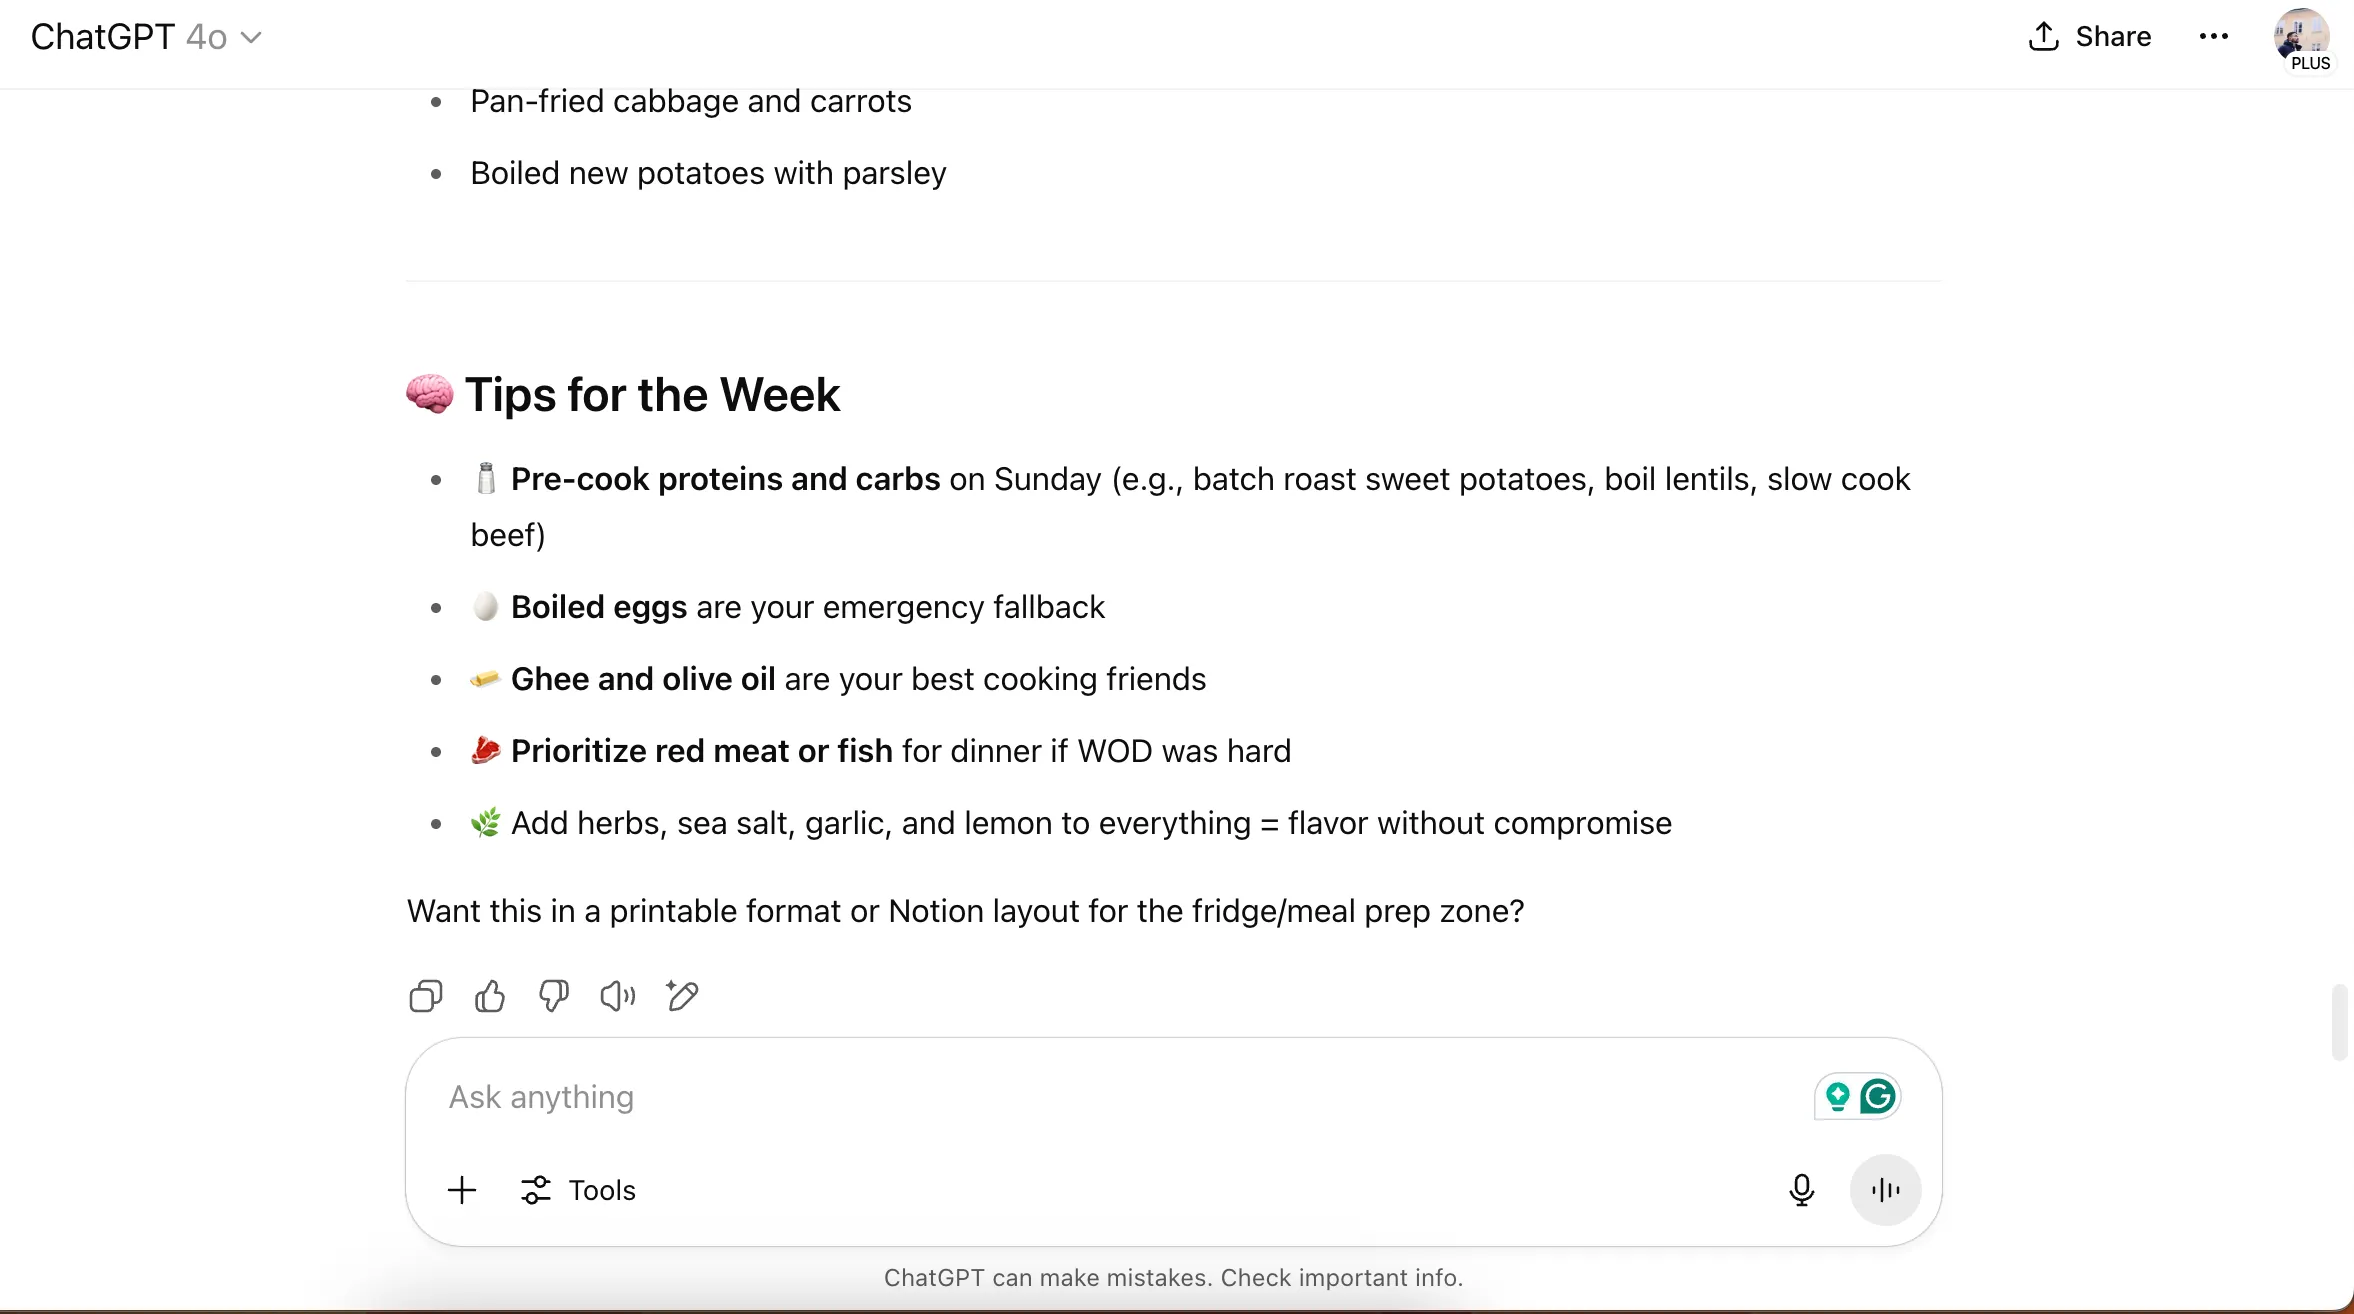Click the 'Pre-cook proteins and carbs' tip text
Viewport: 2354px width, 1314px height.
click(725, 480)
